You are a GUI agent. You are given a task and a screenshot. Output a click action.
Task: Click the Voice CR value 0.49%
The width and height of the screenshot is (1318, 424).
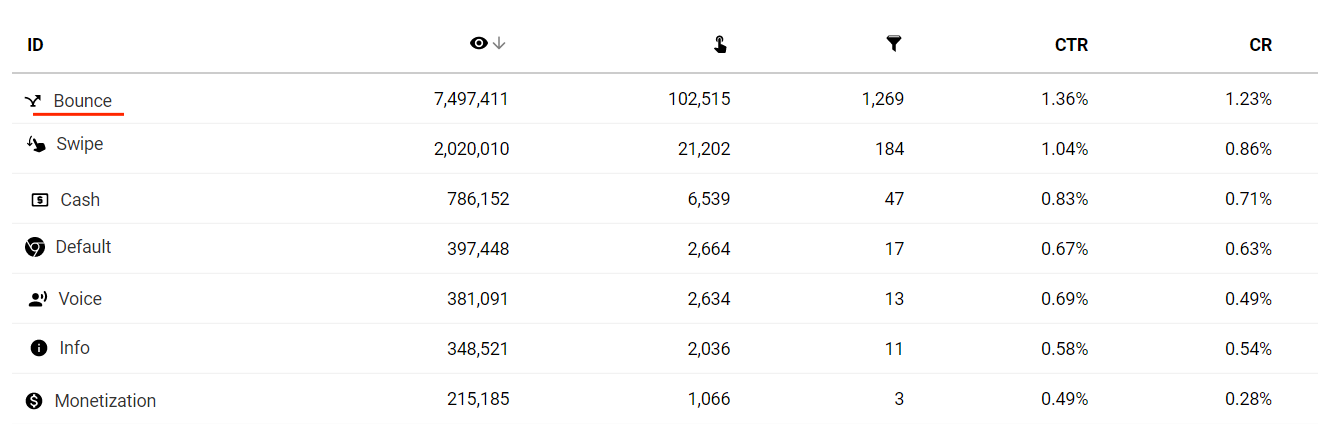1248,299
